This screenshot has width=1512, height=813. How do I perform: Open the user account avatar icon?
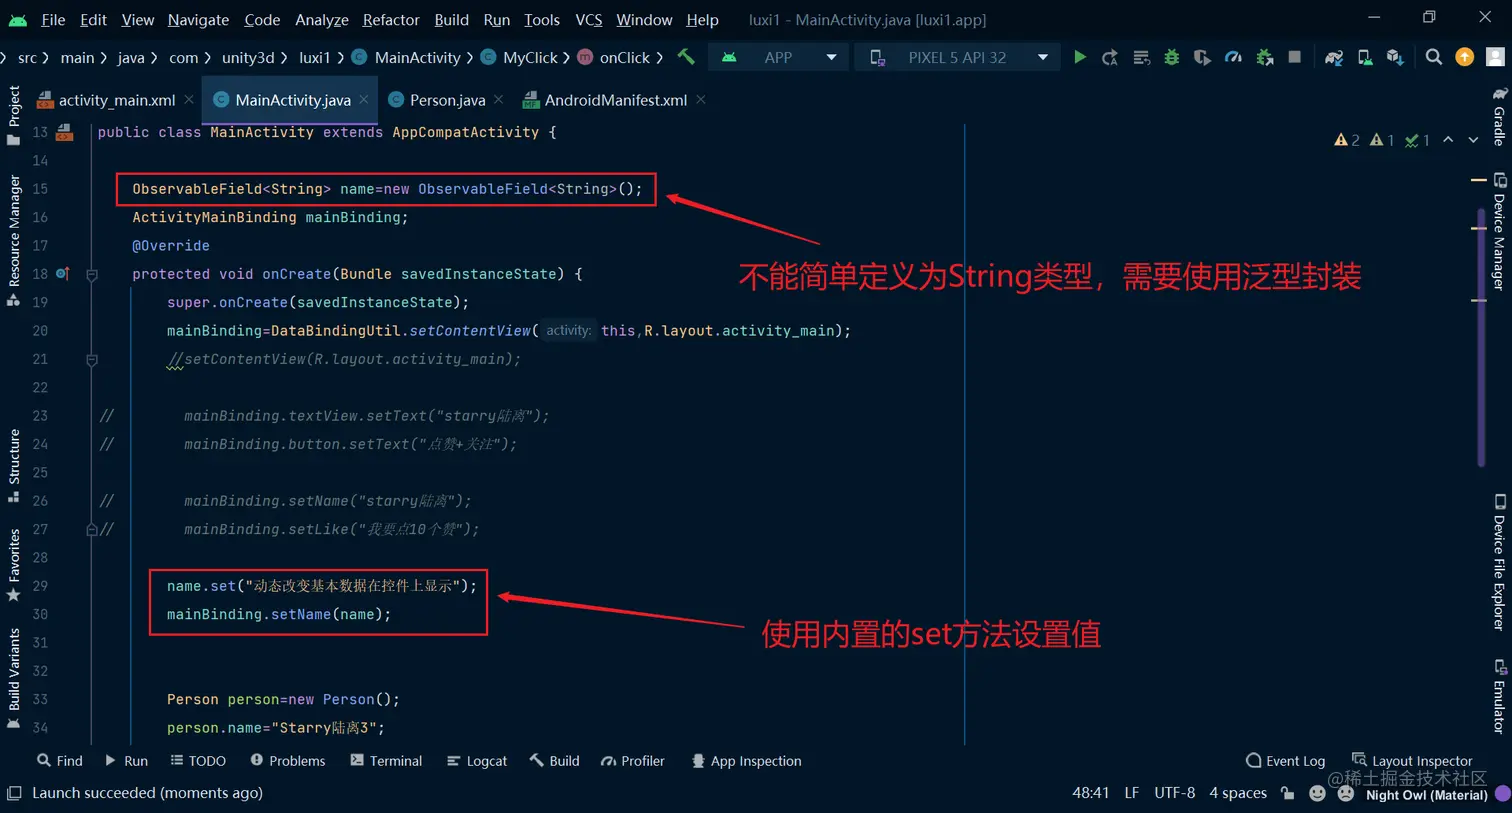(1496, 58)
